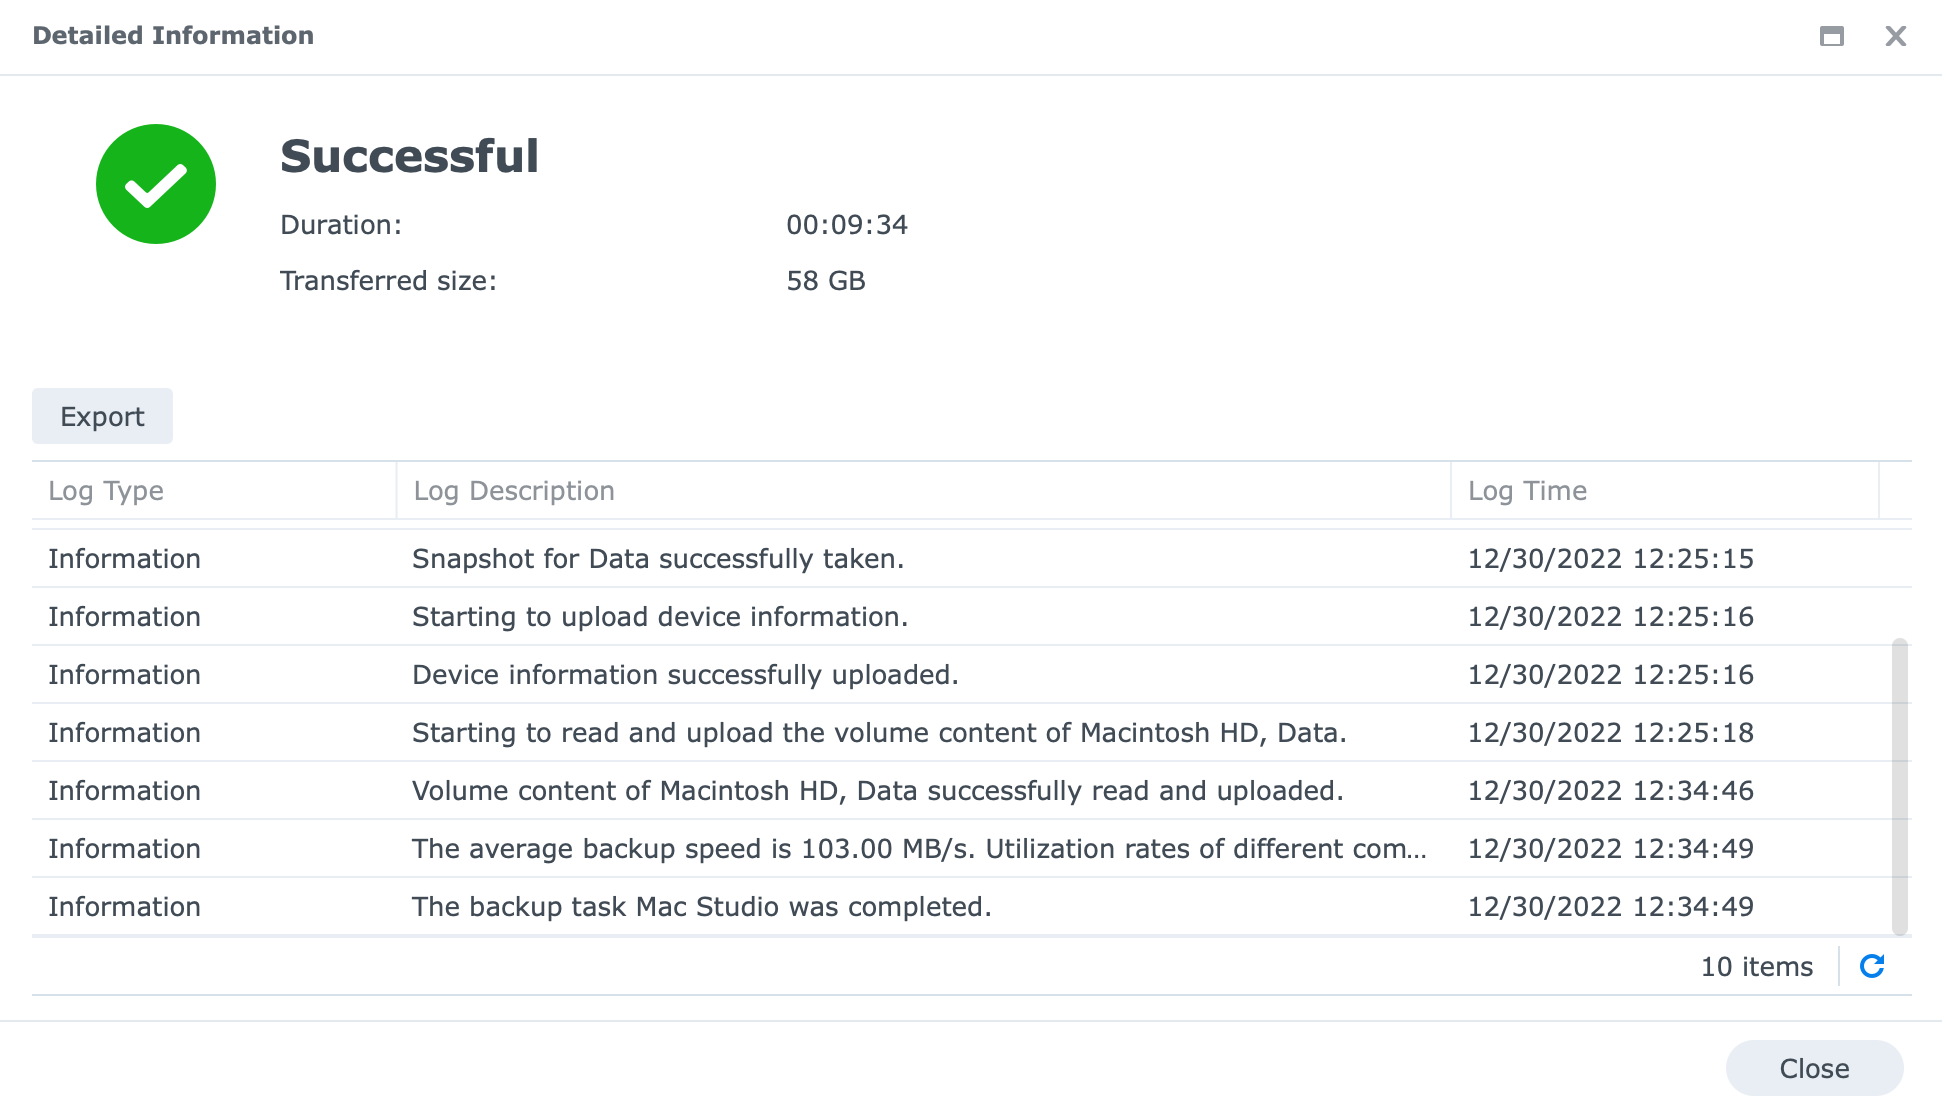
Task: Maximize the Detailed Information window
Action: click(1832, 36)
